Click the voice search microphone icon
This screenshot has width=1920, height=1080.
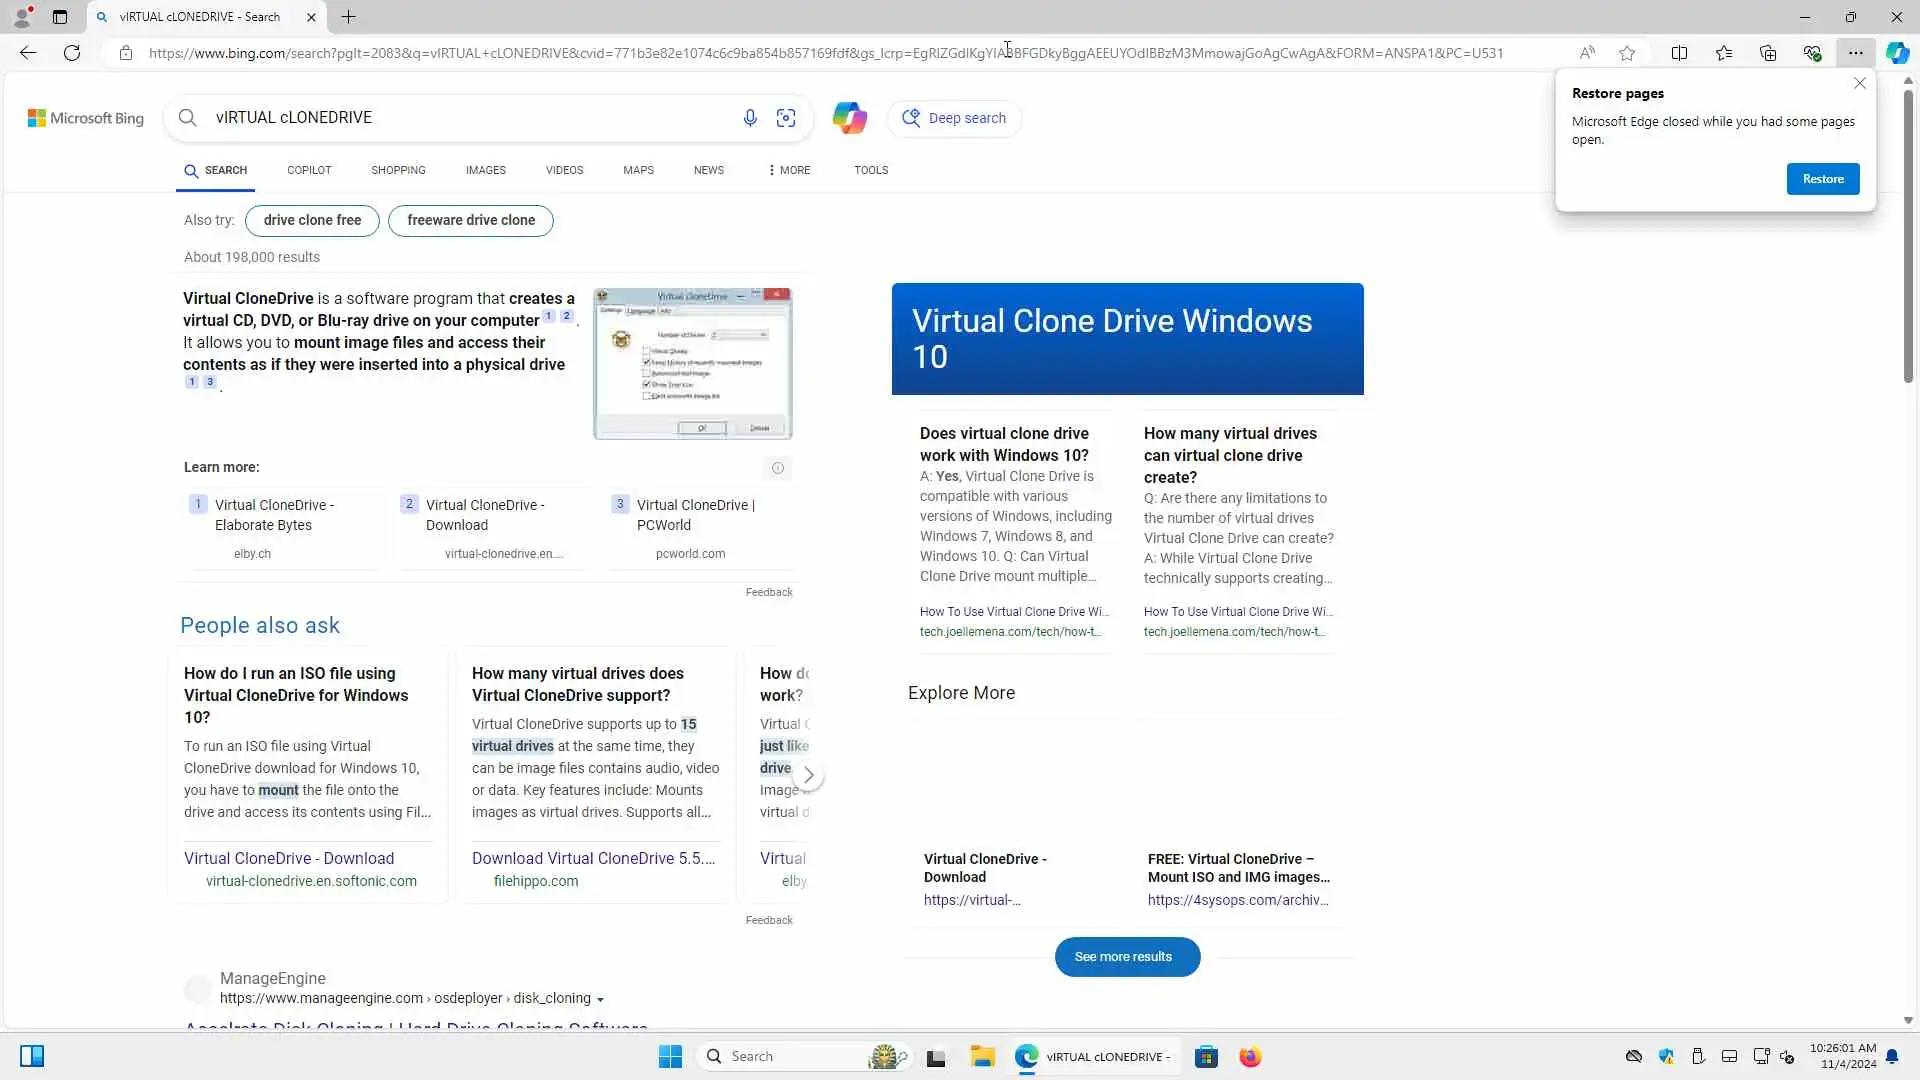750,118
